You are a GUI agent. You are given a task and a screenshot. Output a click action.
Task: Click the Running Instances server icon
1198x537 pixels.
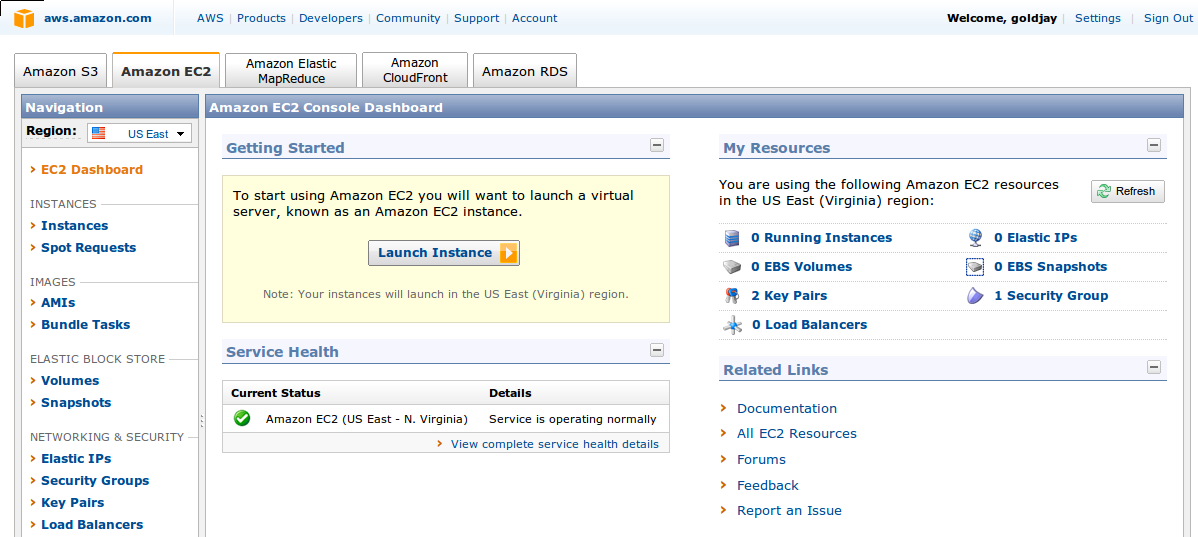pos(732,238)
